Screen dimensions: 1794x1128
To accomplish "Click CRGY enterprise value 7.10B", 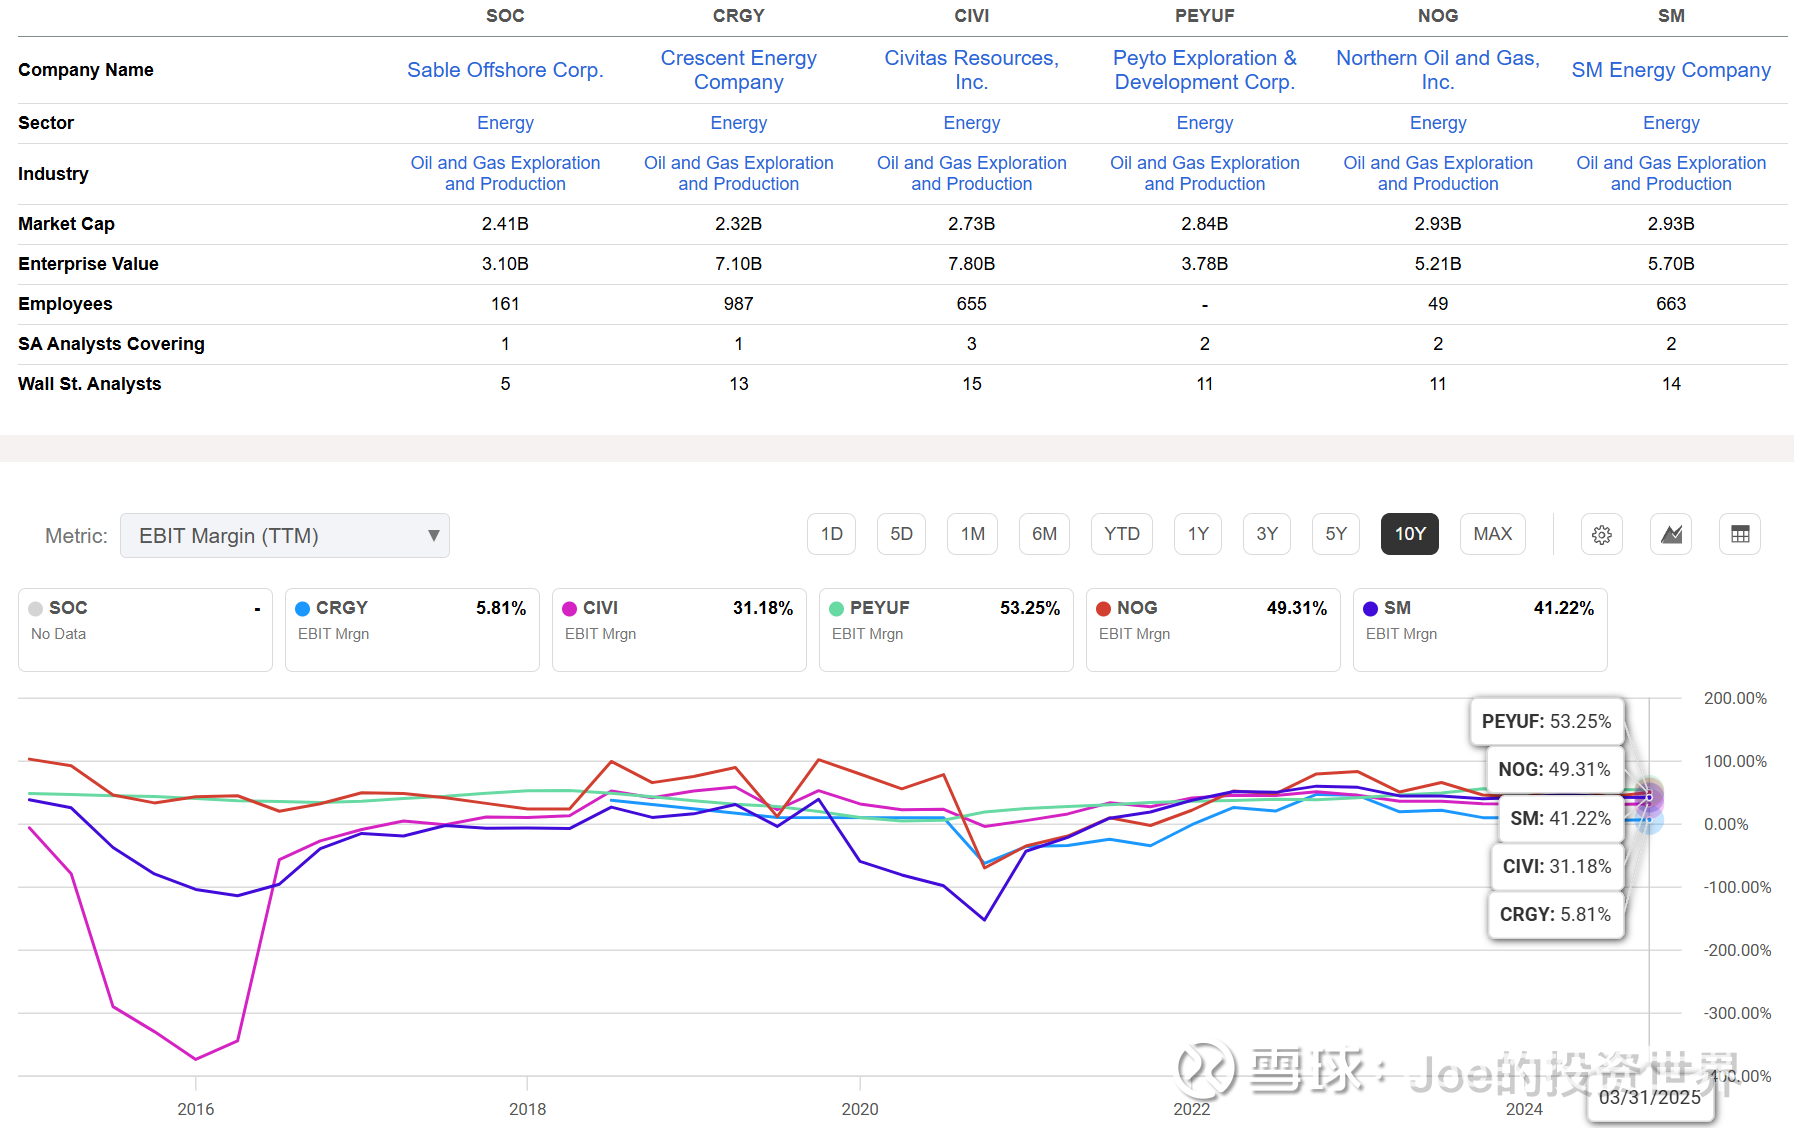I will point(739,264).
